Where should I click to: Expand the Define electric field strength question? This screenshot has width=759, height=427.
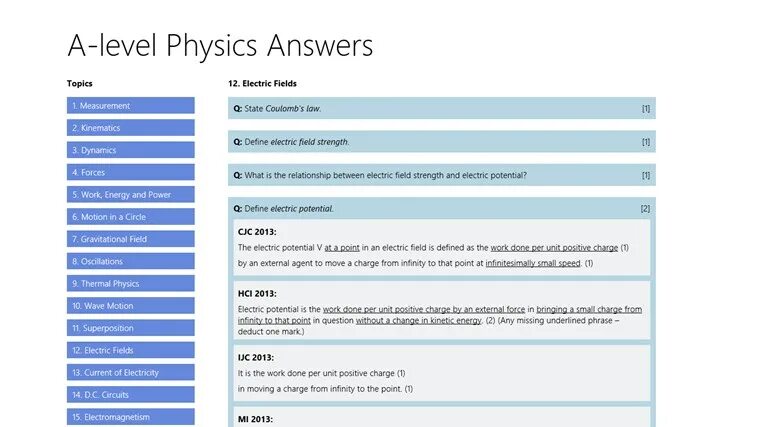point(441,142)
